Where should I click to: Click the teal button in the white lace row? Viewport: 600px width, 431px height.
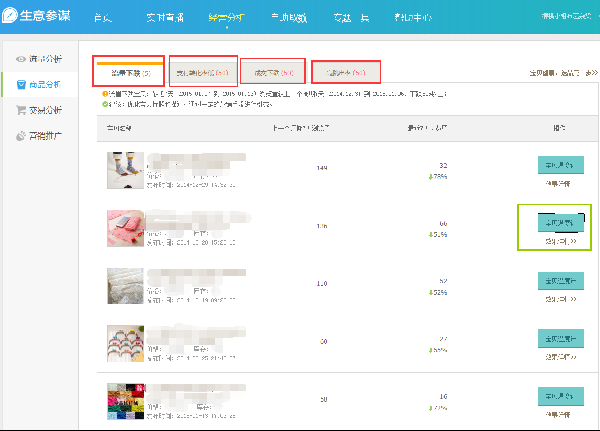[x=560, y=281]
